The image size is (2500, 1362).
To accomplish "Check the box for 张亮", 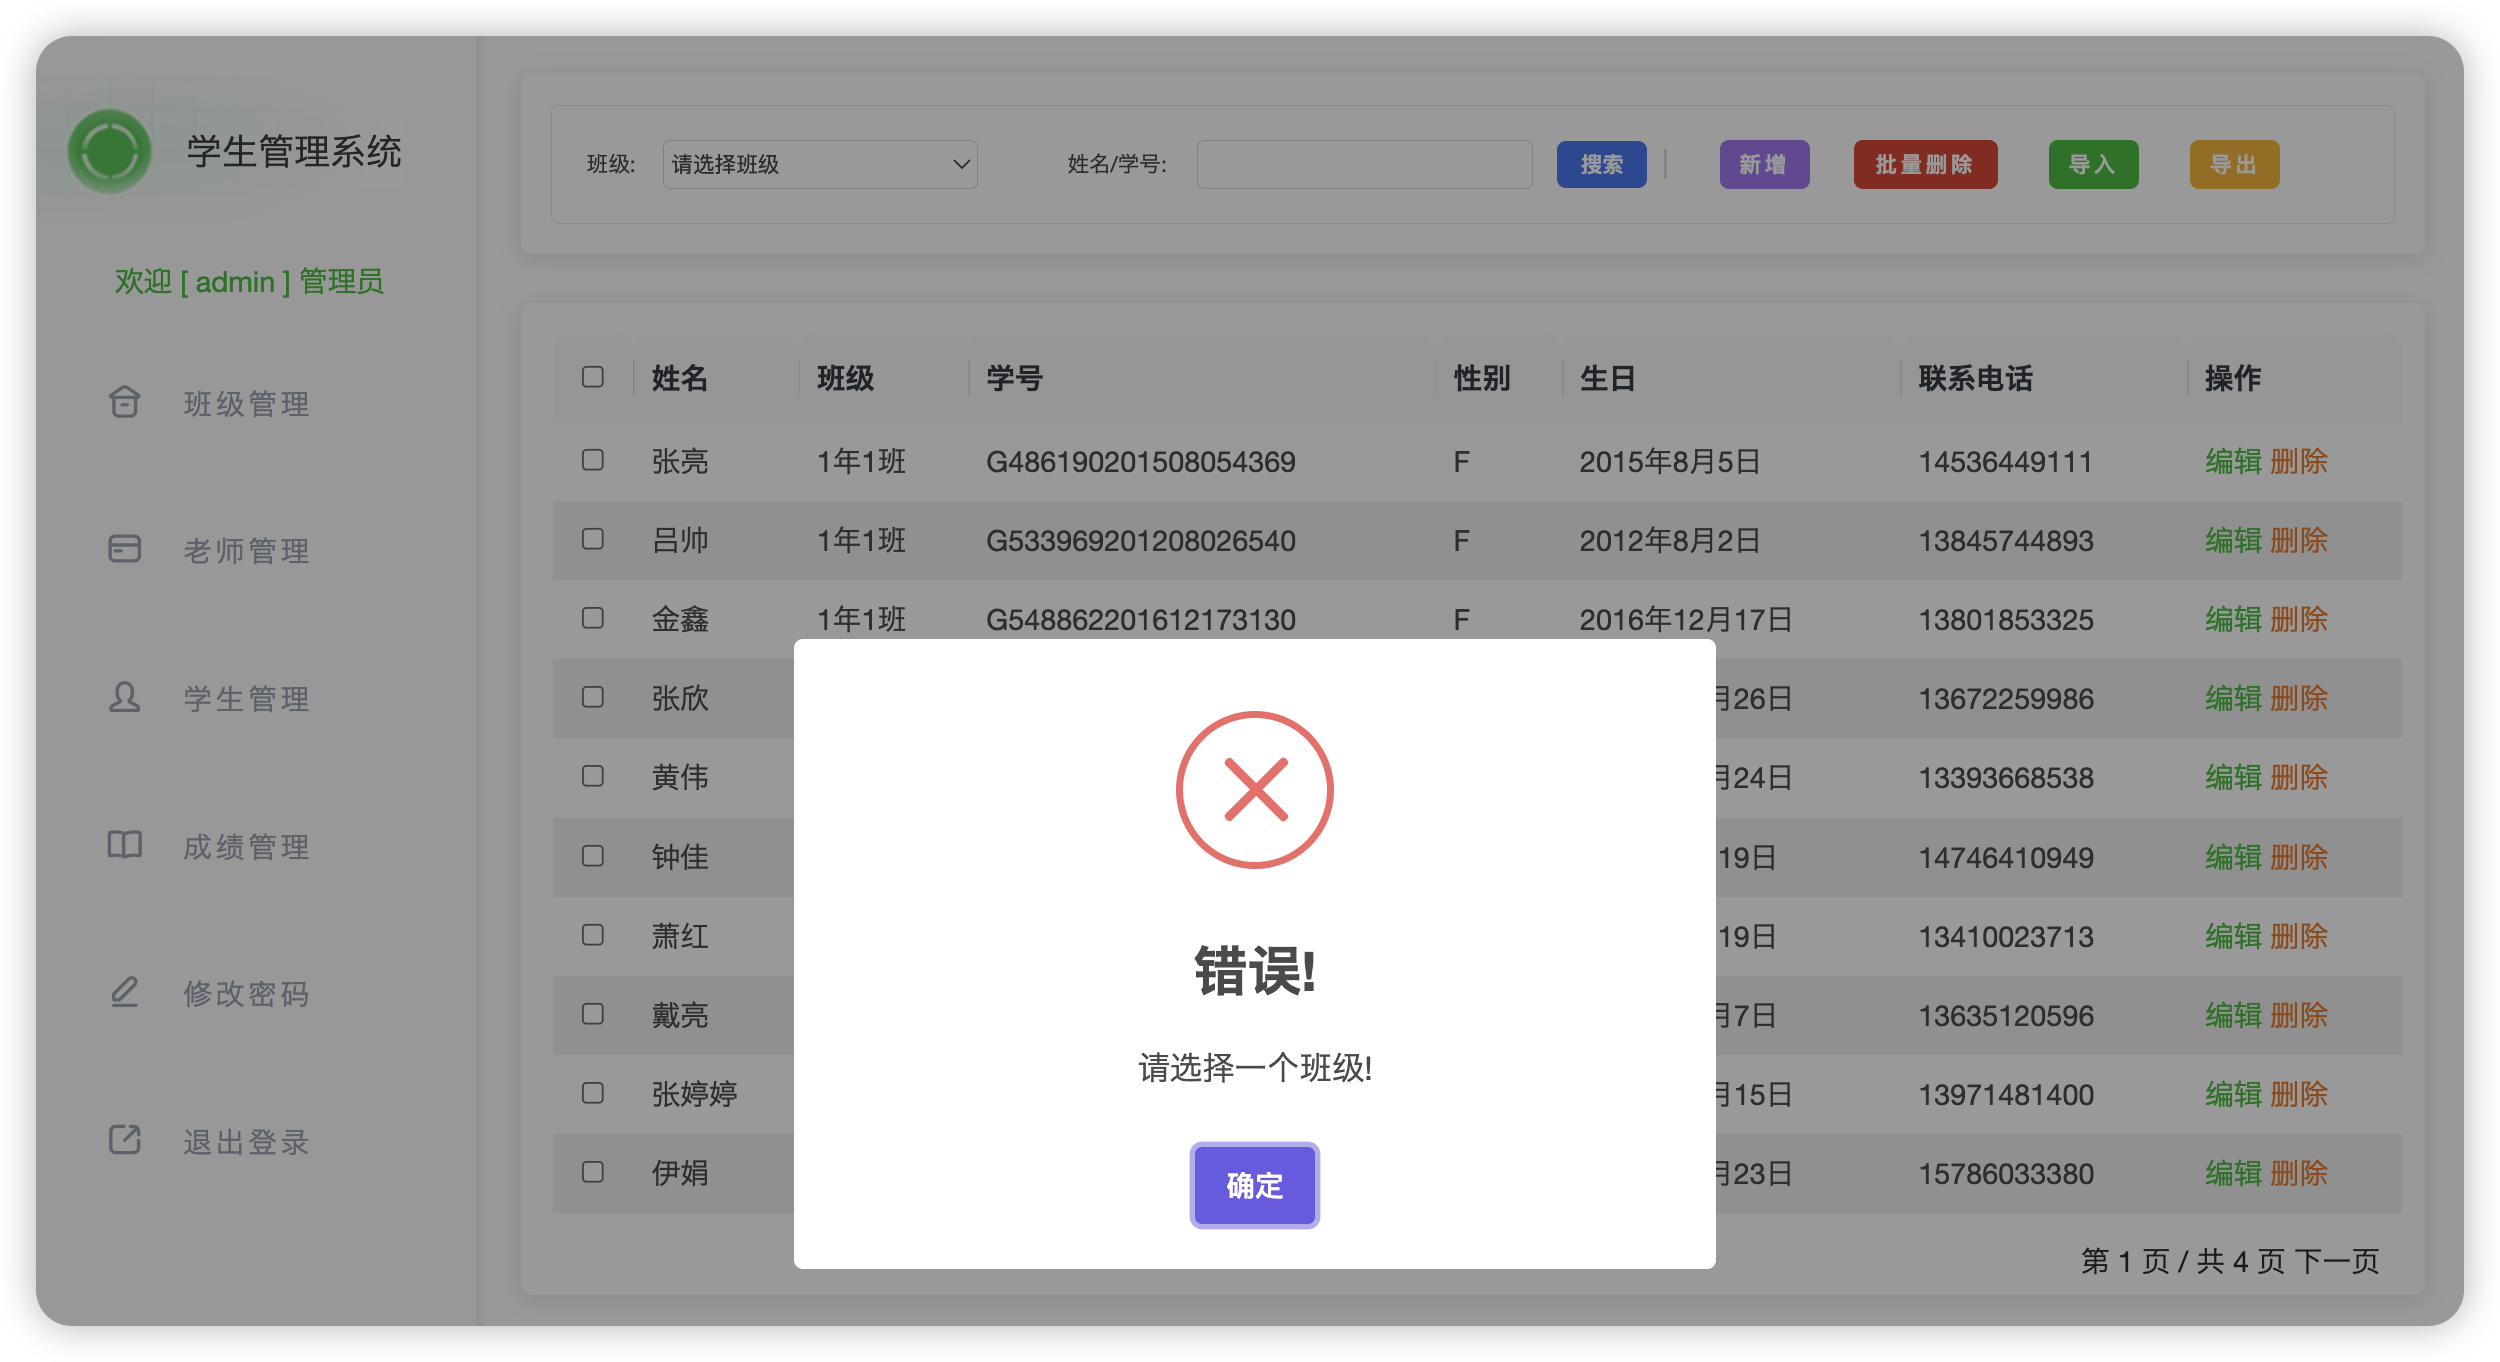I will pos(593,460).
